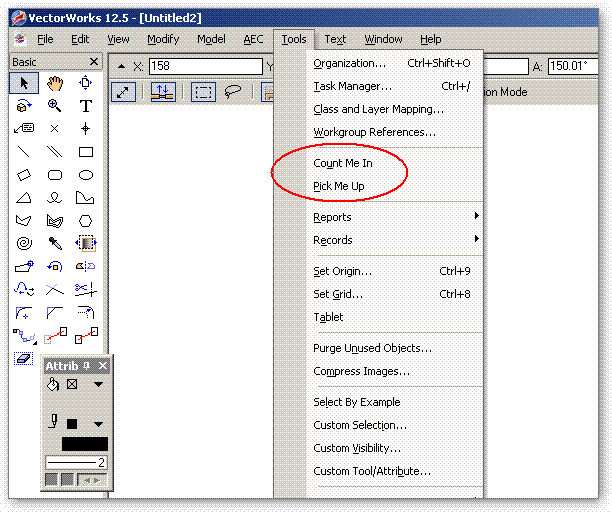
Task: Select the Line tool
Action: [x=24, y=151]
